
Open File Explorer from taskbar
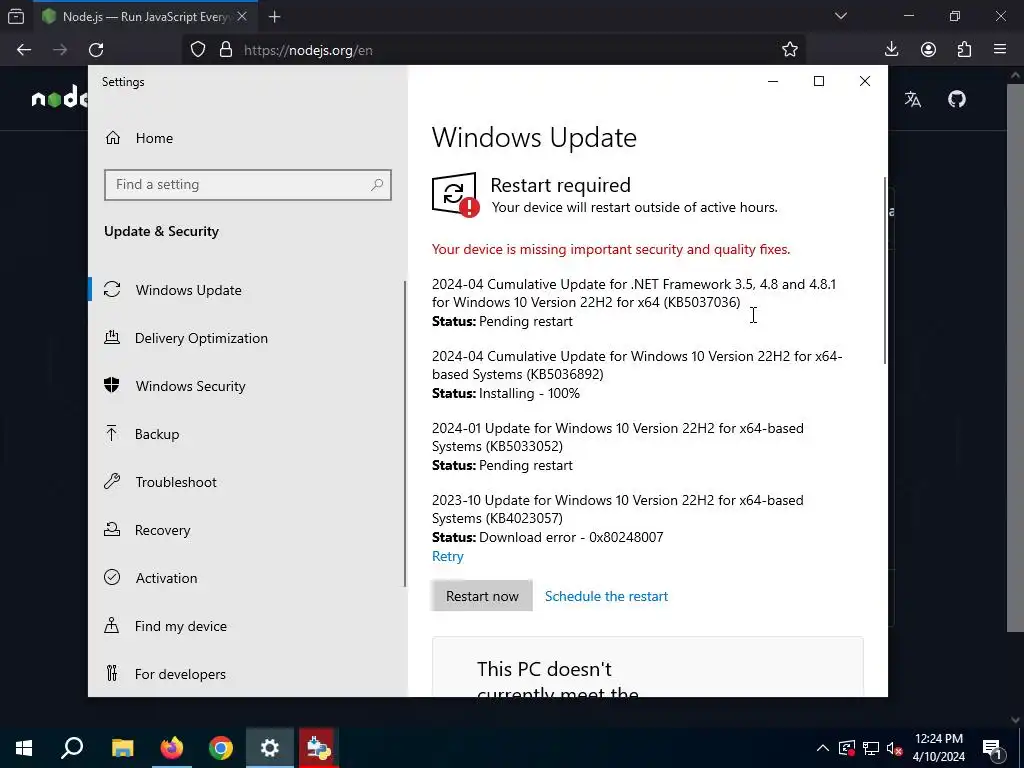(x=122, y=748)
